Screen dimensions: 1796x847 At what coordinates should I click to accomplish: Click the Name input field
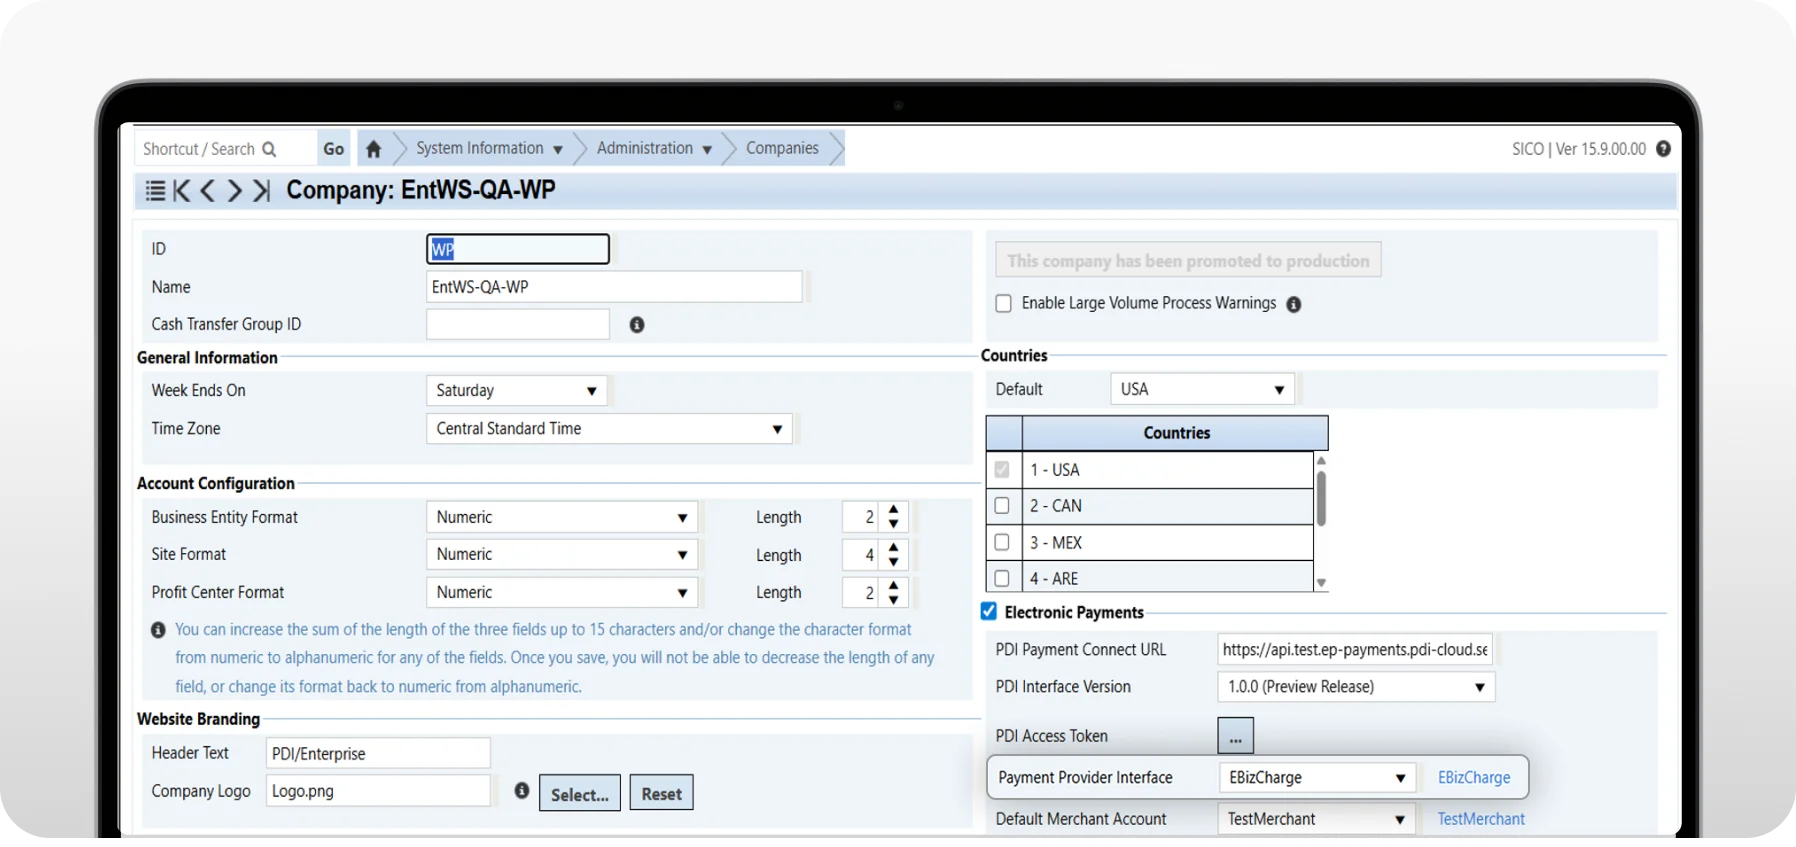[x=614, y=287]
